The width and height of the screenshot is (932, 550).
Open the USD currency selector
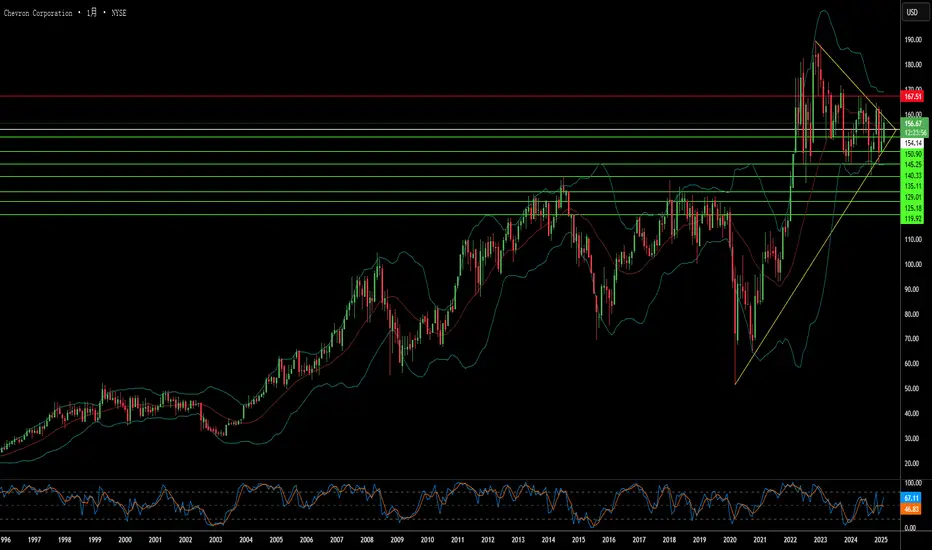point(912,13)
